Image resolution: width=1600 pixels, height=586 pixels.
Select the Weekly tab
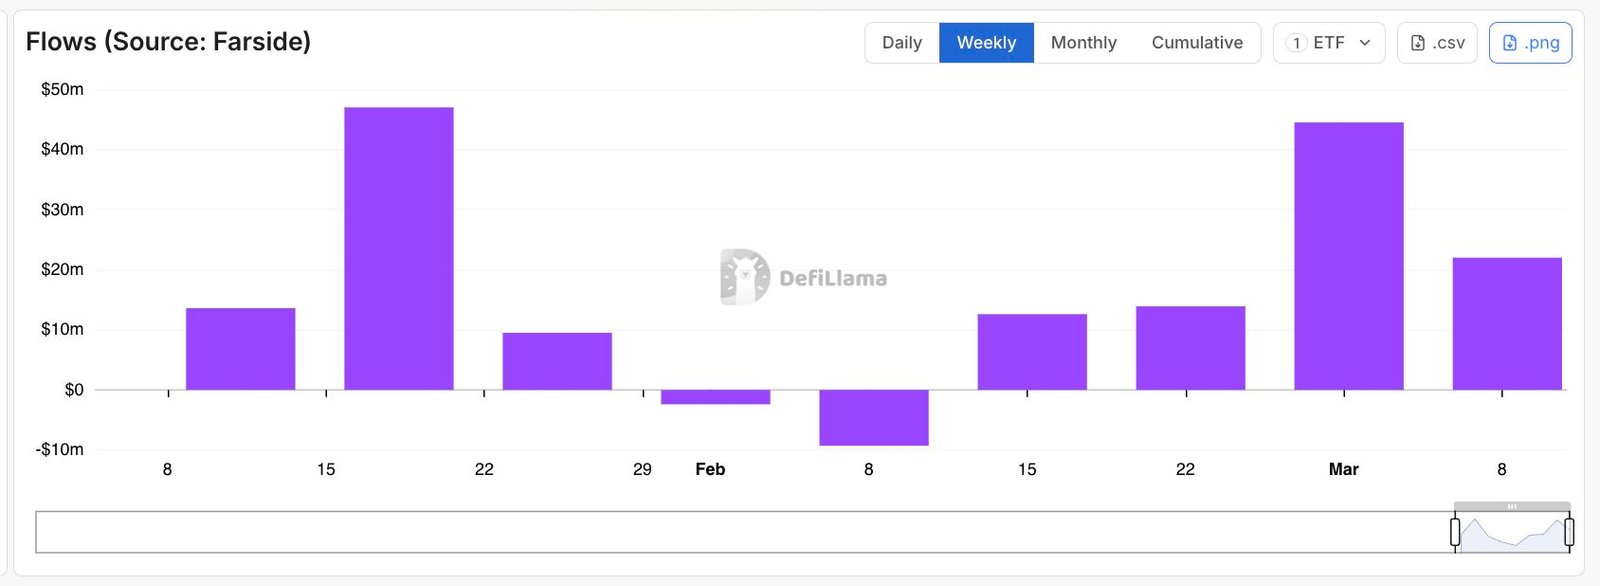[x=986, y=43]
